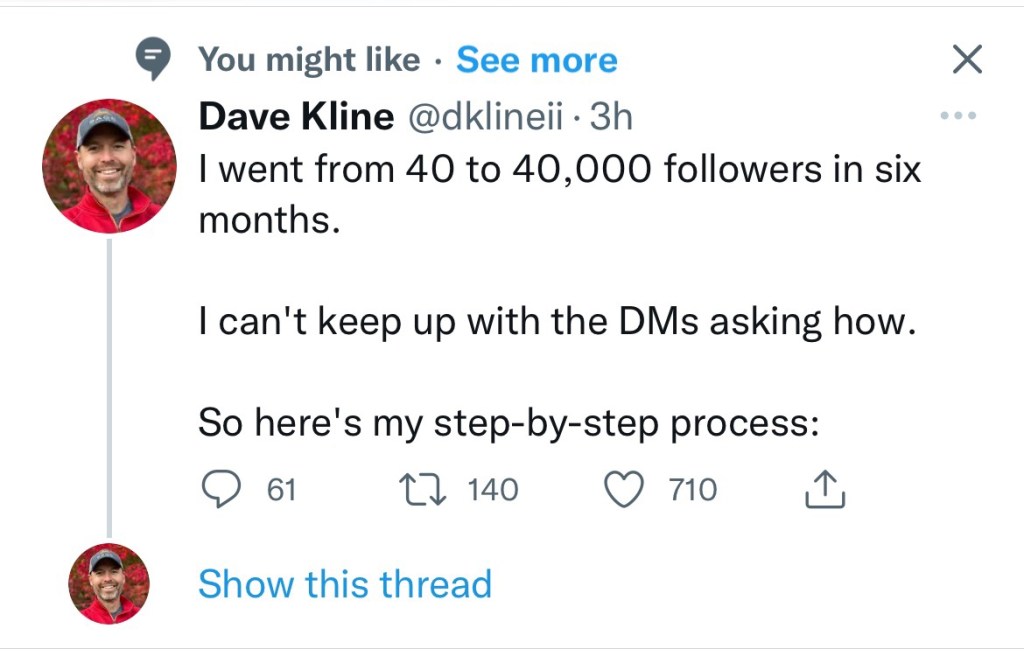
Task: Click the 61 replies count
Action: 281,490
